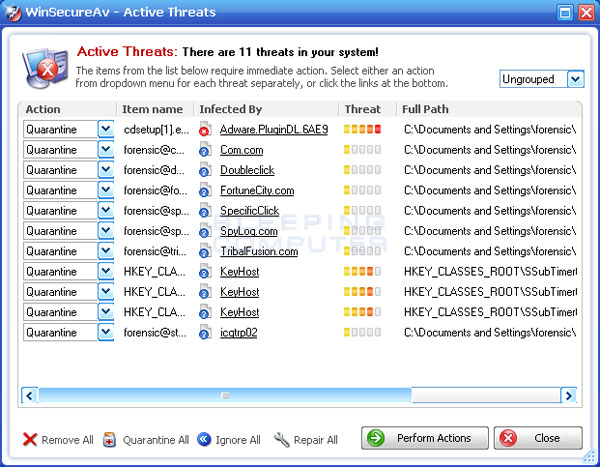Screen dimensions: 600x467
Task: Open the icqtrp02 threat link
Action: pyautogui.click(x=239, y=333)
